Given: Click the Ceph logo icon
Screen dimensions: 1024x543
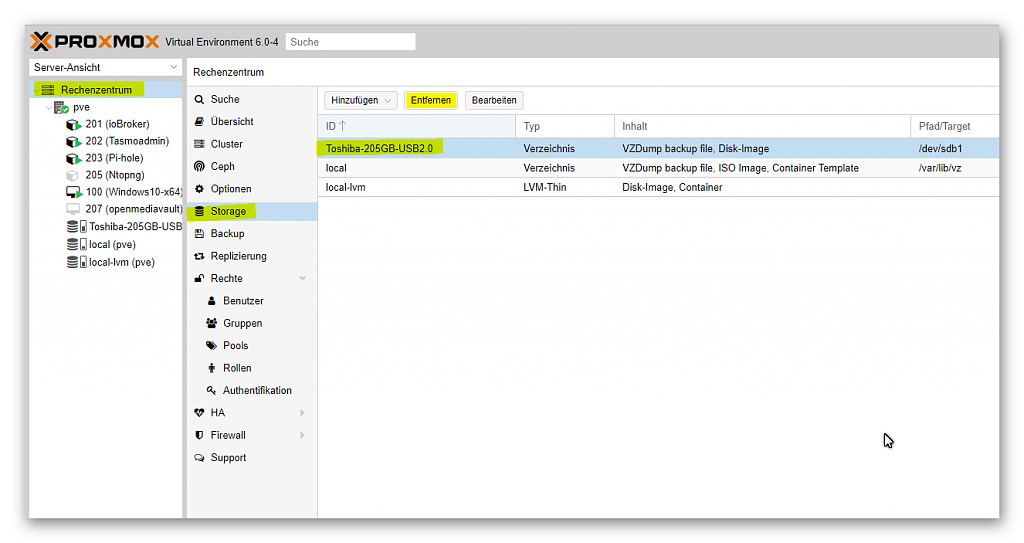Looking at the screenshot, I should pos(199,167).
